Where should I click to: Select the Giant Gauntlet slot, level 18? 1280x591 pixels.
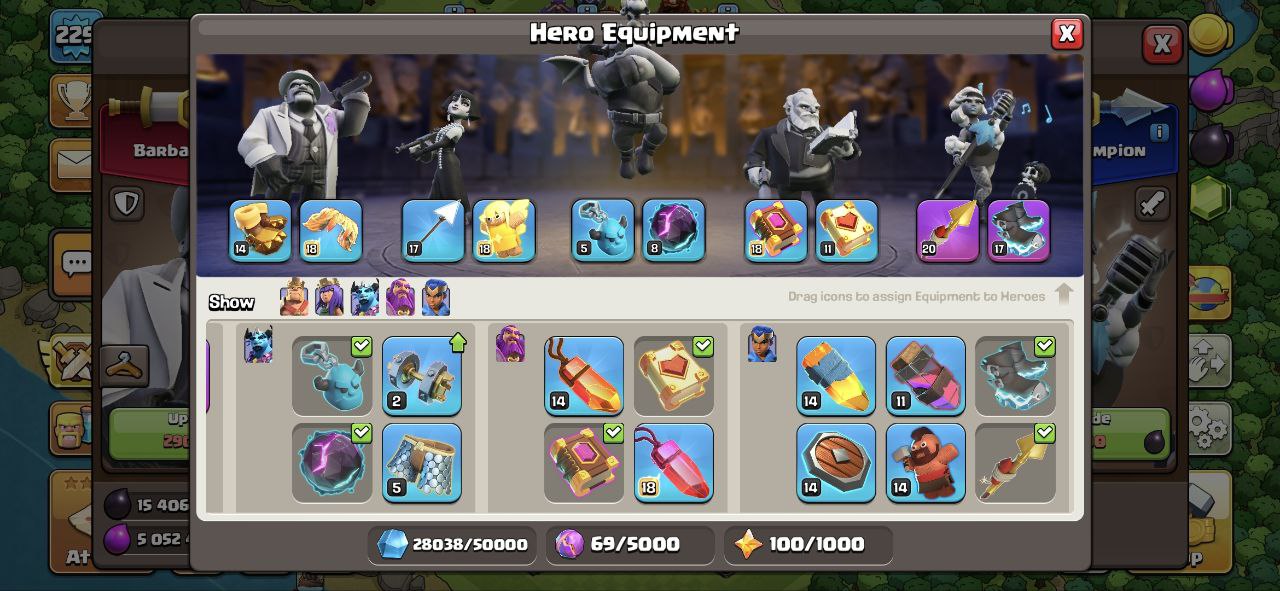click(x=331, y=231)
